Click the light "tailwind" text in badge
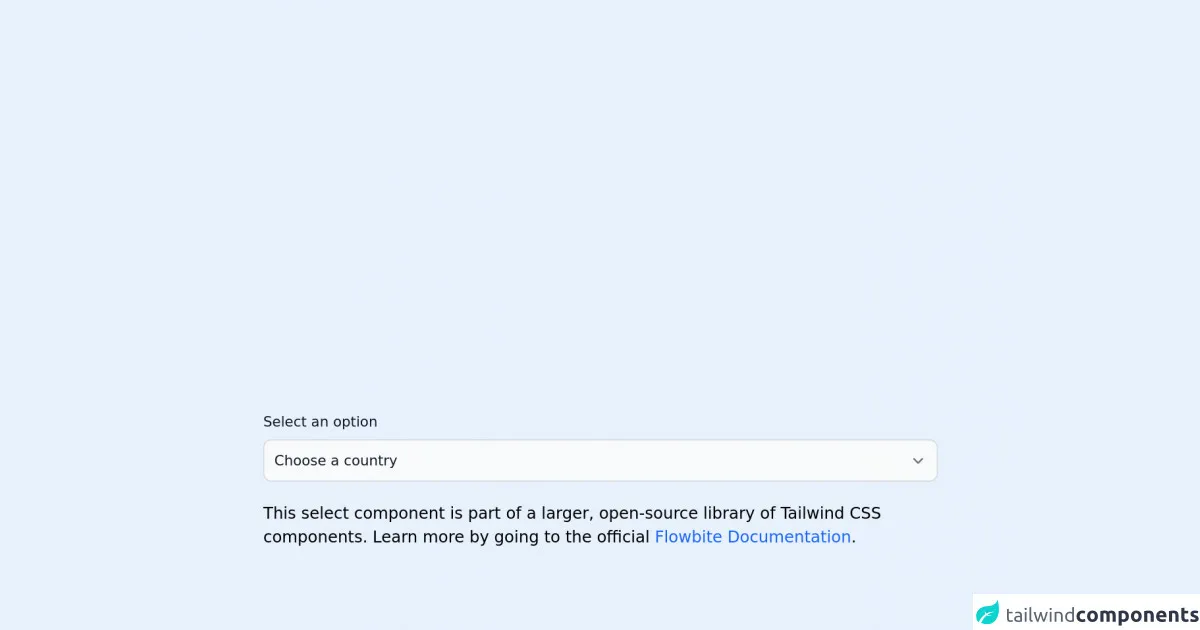 click(1040, 614)
